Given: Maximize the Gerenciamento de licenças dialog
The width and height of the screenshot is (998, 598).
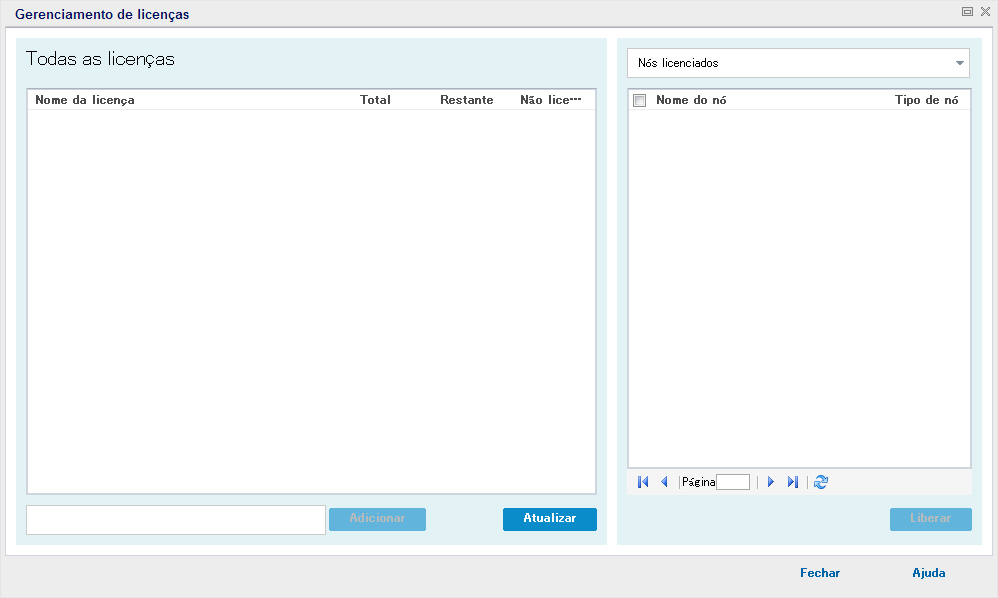Looking at the screenshot, I should click(967, 11).
